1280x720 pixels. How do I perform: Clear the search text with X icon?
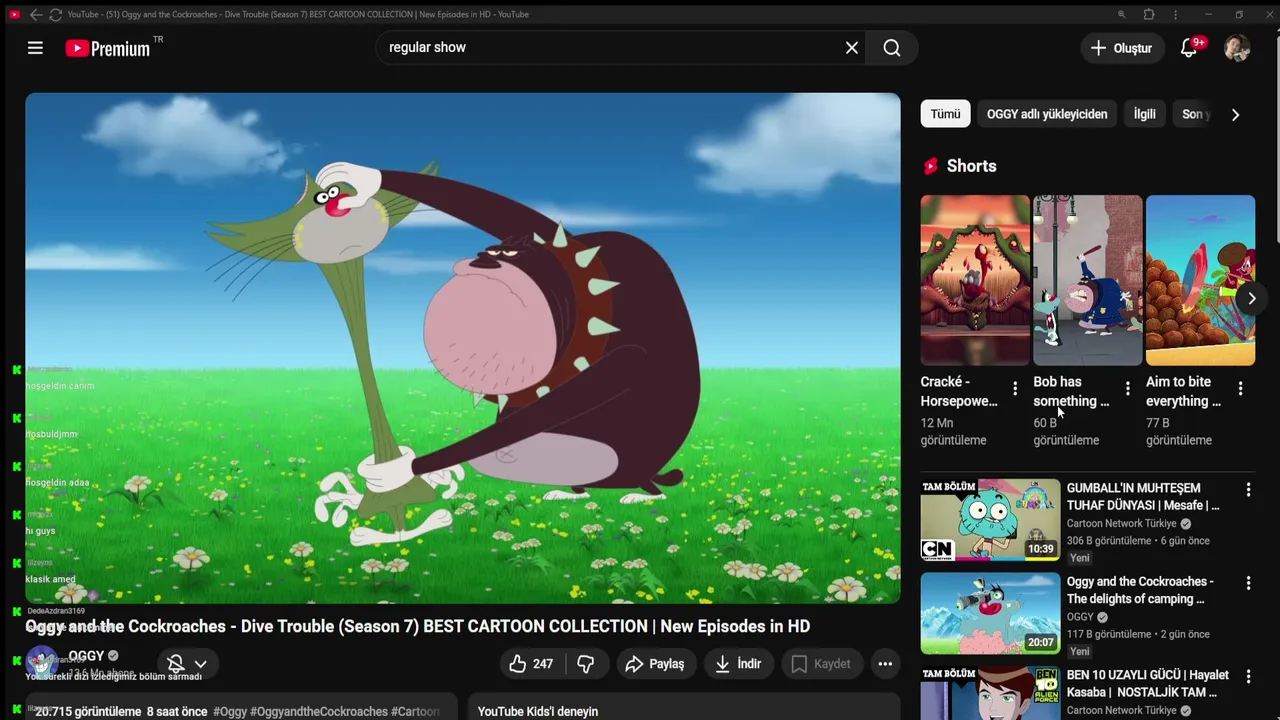coord(852,48)
